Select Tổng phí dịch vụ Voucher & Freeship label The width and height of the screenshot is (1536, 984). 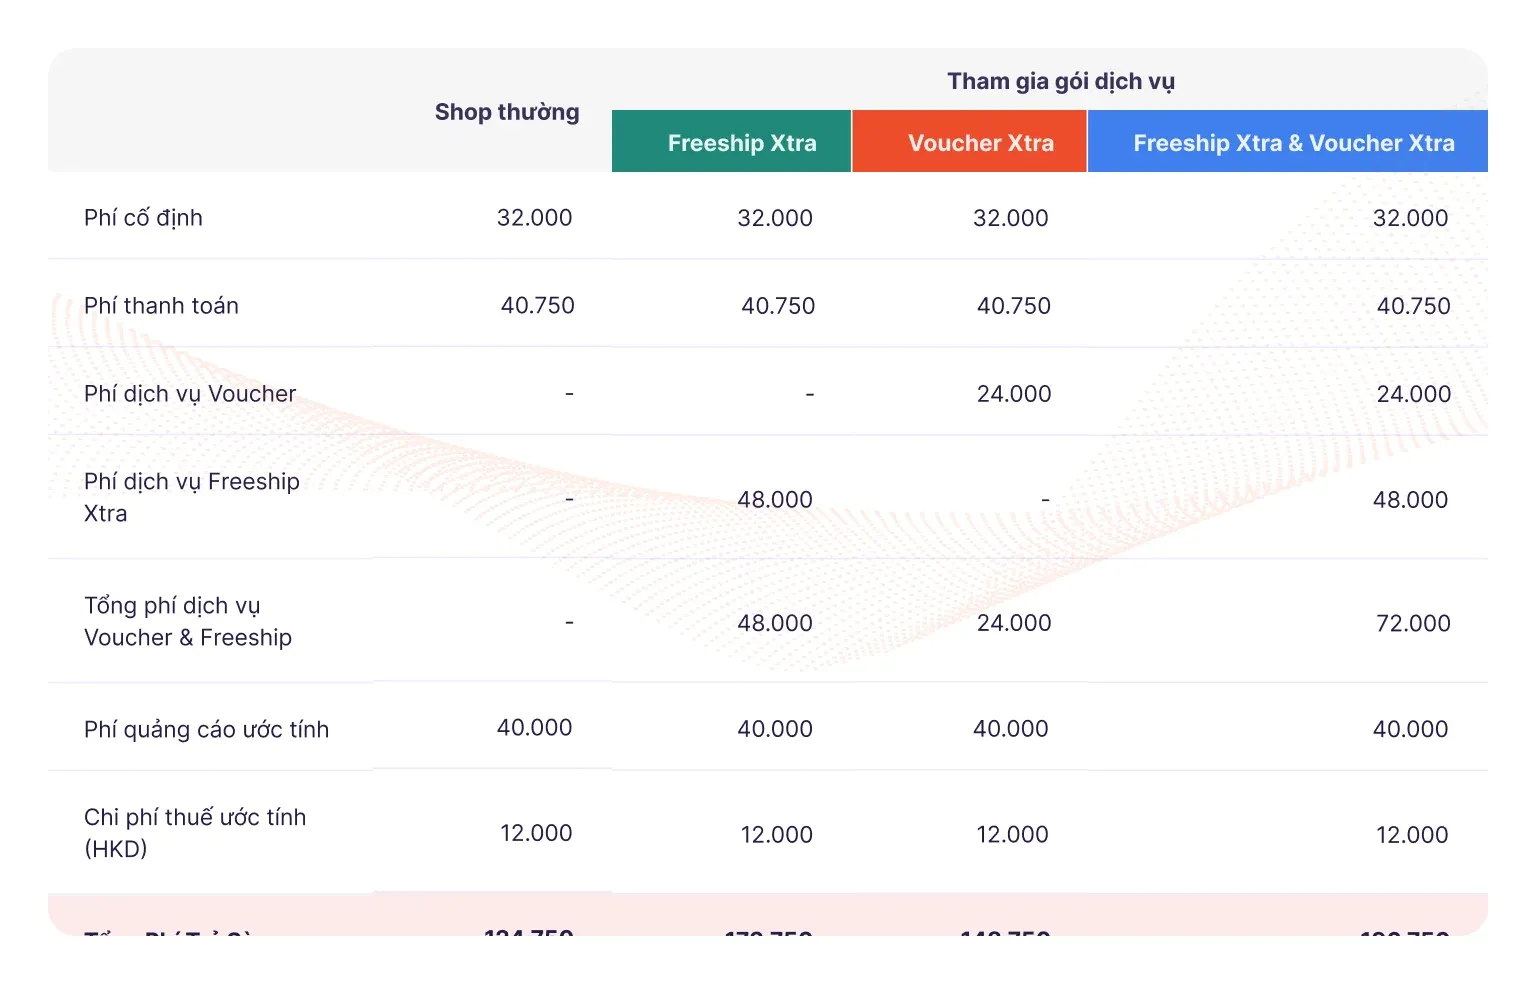point(187,621)
